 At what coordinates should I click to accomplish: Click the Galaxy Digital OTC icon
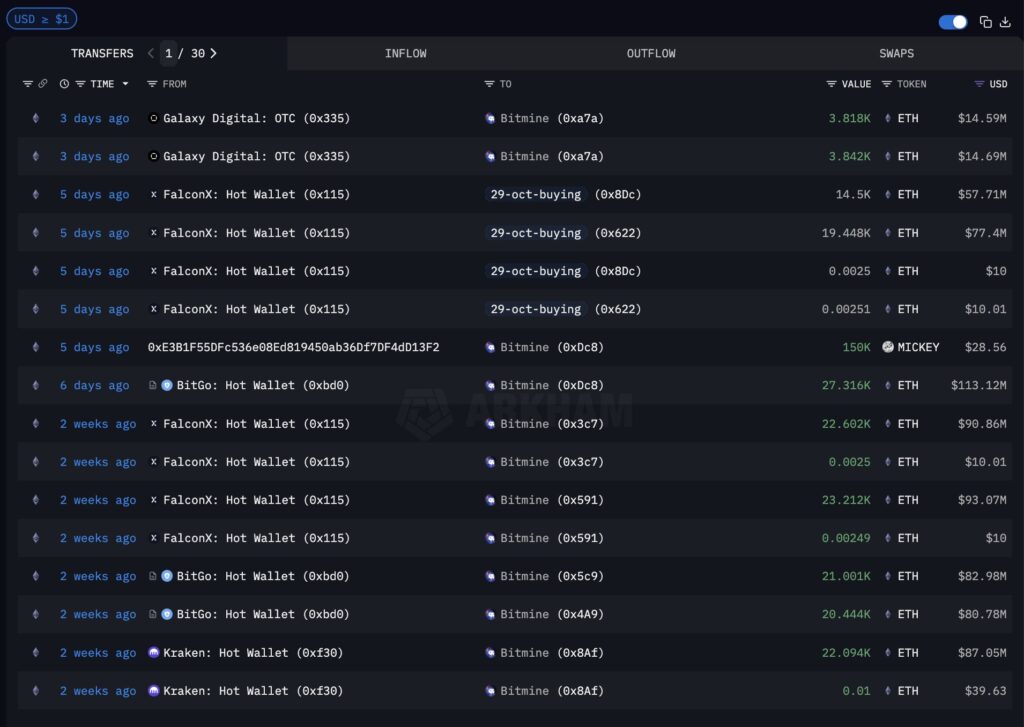pos(152,118)
